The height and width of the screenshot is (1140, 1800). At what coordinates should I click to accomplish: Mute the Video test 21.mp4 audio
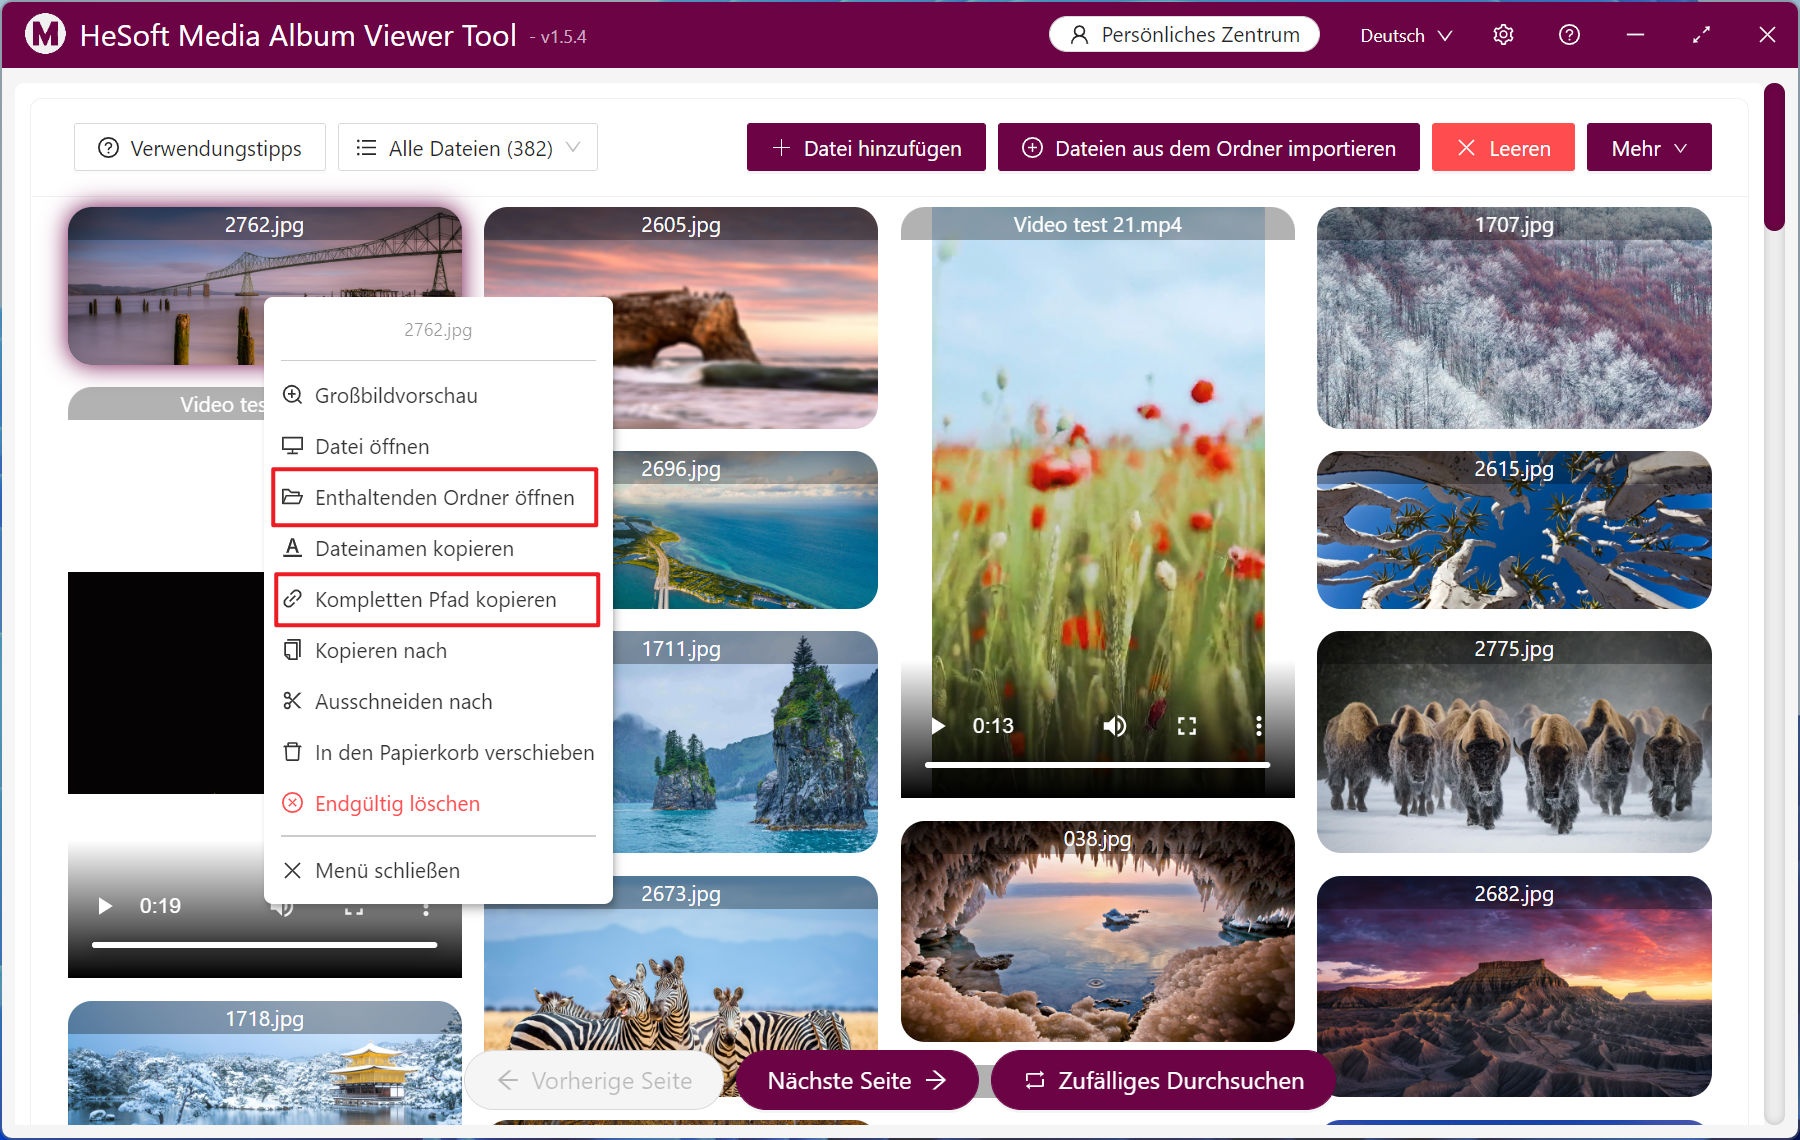click(x=1114, y=726)
